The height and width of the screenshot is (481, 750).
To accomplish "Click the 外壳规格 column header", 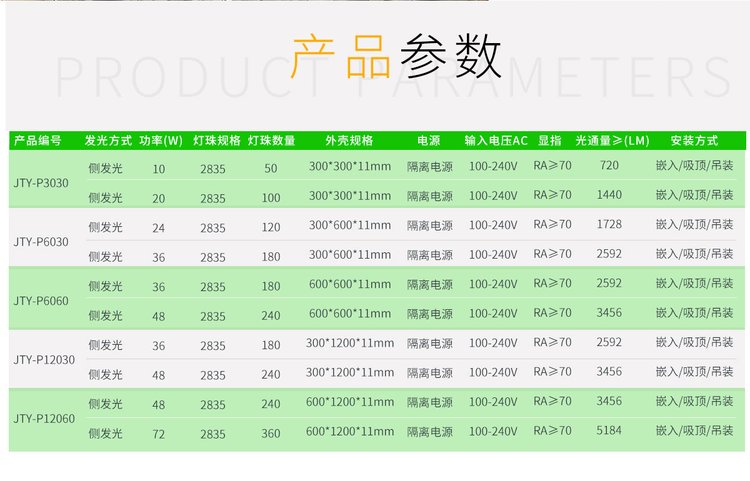I will click(x=350, y=141).
